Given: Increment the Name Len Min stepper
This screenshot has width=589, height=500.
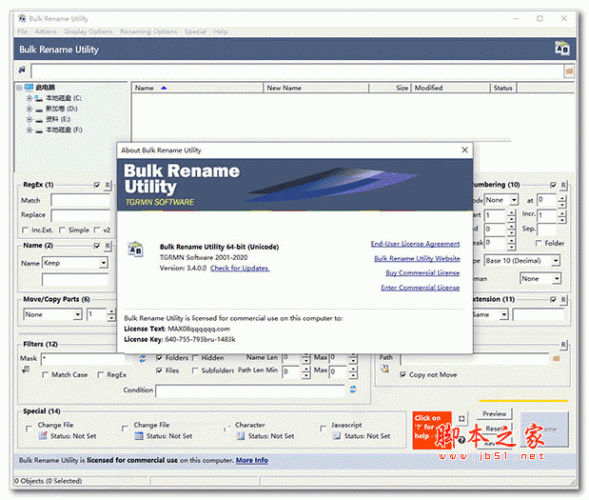Looking at the screenshot, I should pos(306,355).
